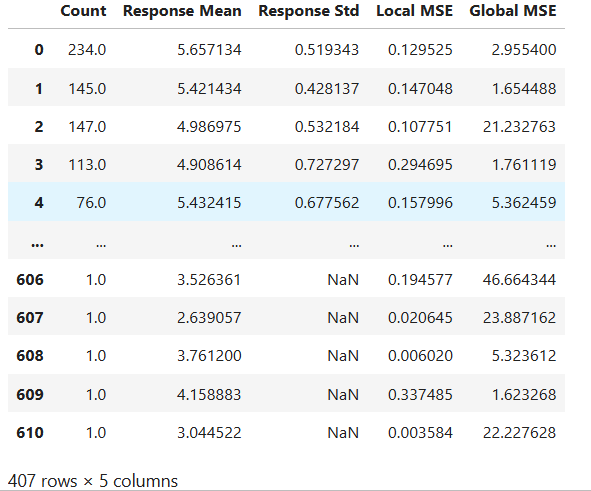Click Response Mean value 5.421434
The height and width of the screenshot is (491, 591).
click(x=209, y=89)
